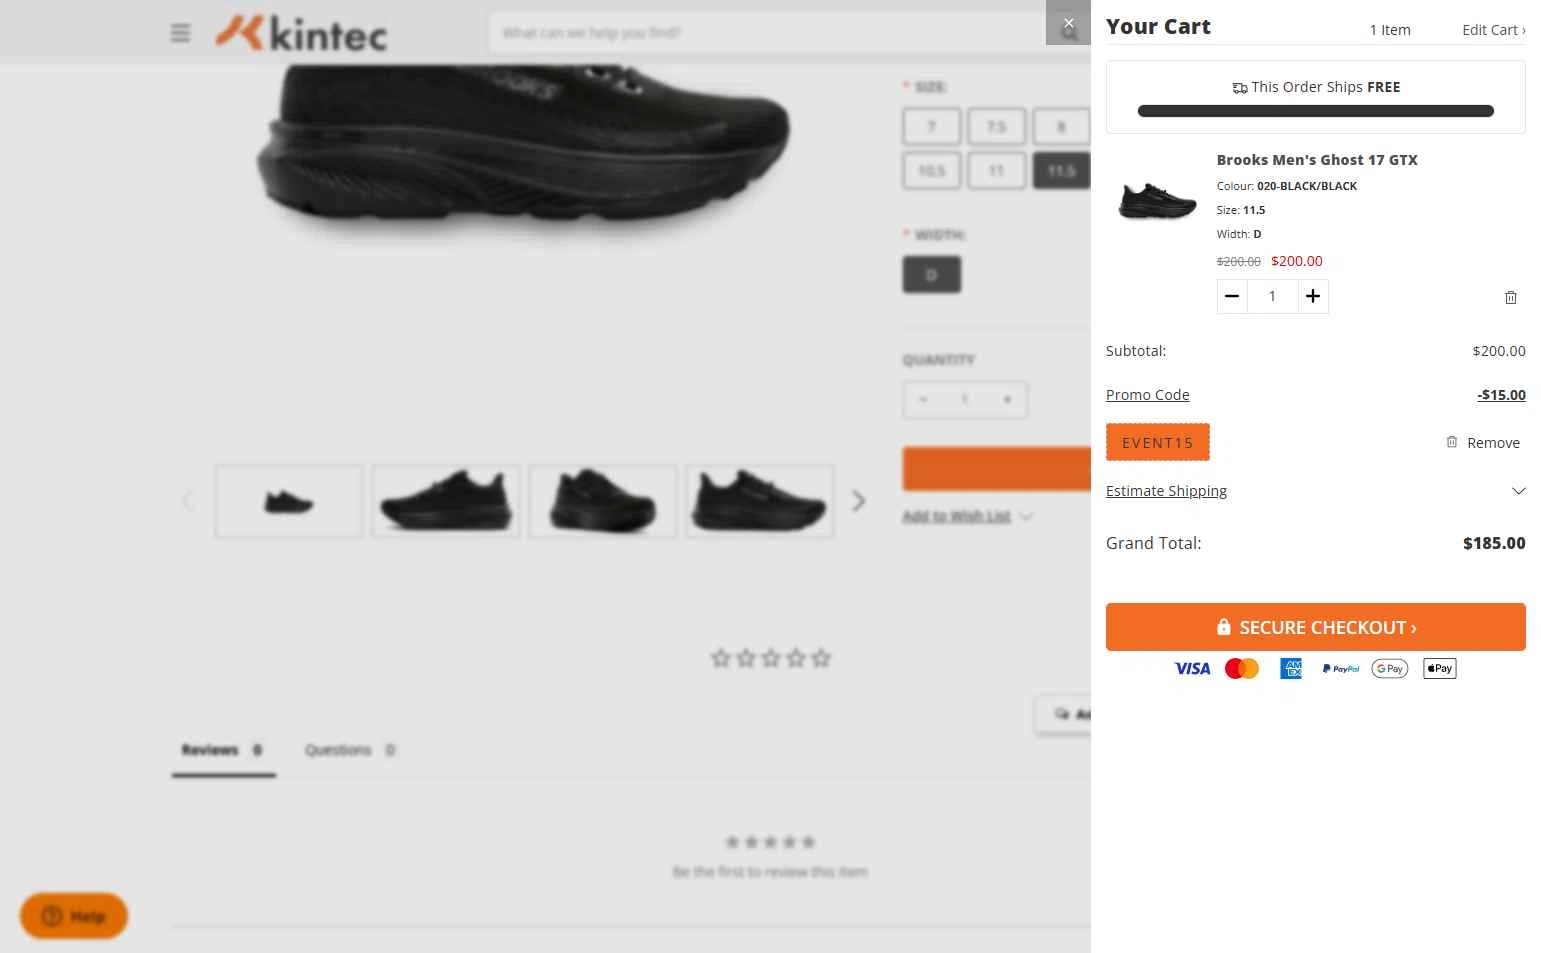Show previous product thumbnails with left arrow
1541x953 pixels.
pyautogui.click(x=187, y=501)
